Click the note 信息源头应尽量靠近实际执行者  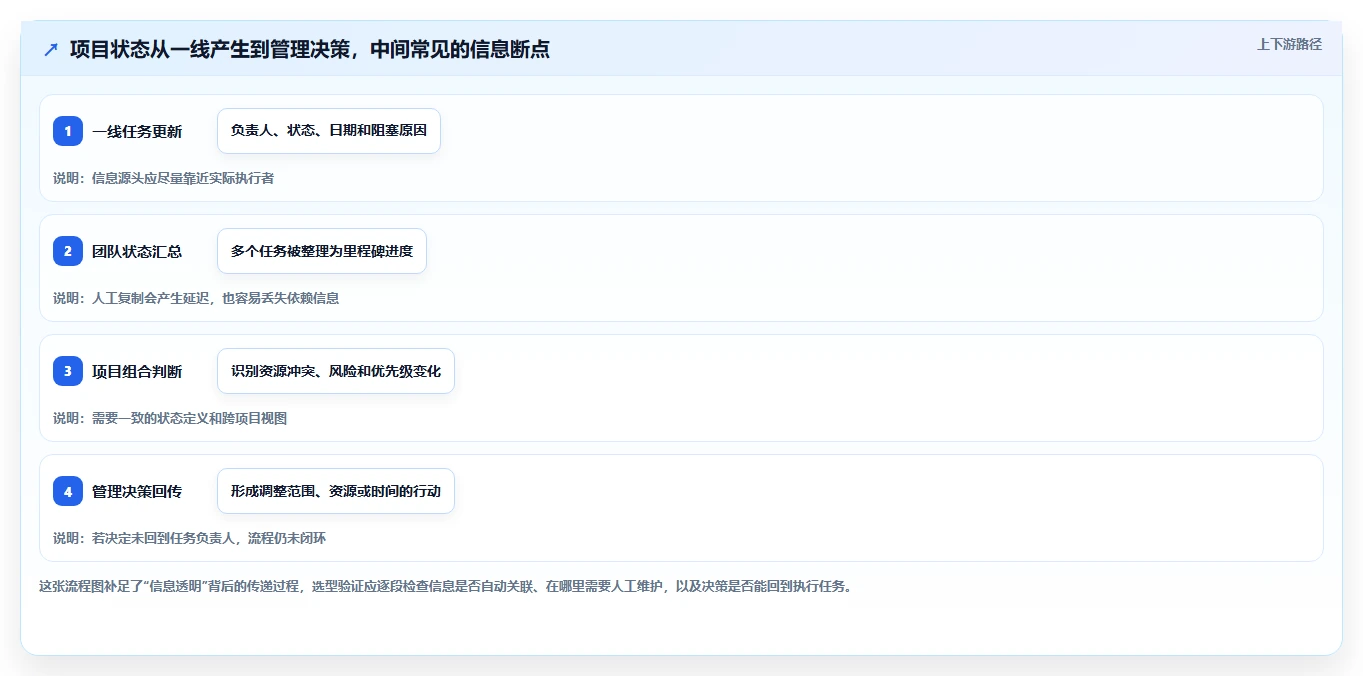183,178
